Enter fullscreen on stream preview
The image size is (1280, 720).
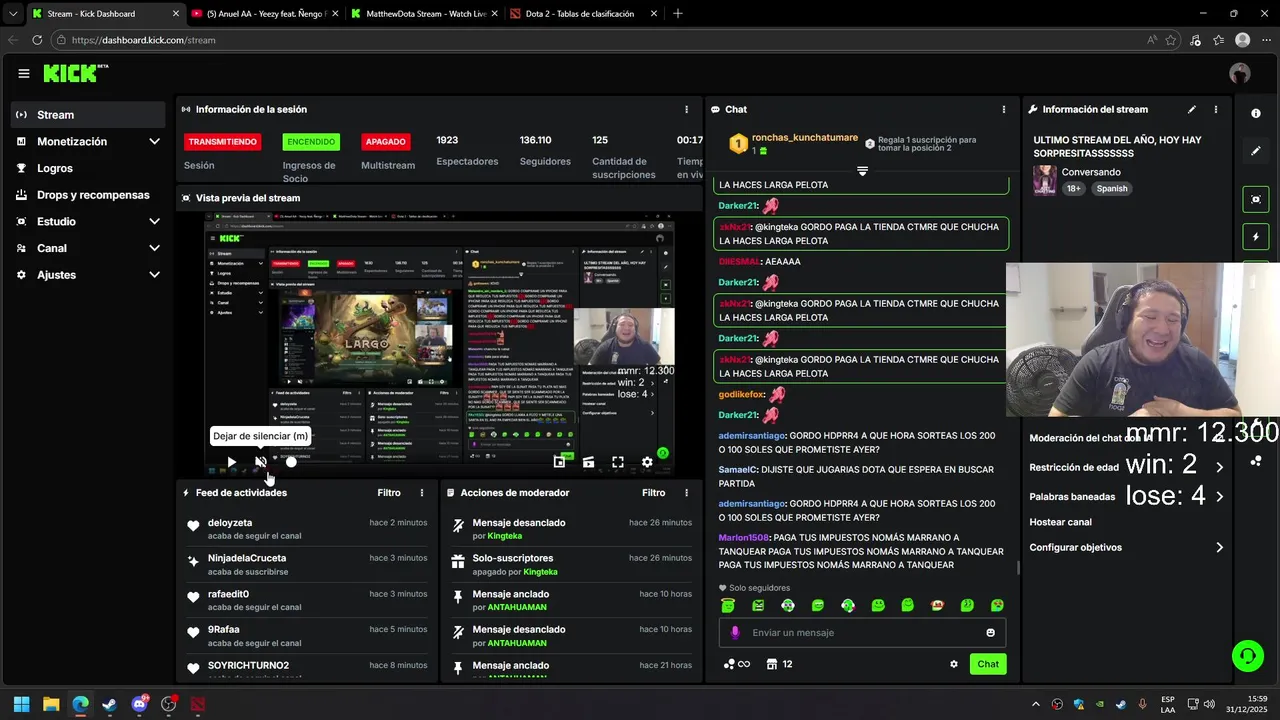(618, 462)
